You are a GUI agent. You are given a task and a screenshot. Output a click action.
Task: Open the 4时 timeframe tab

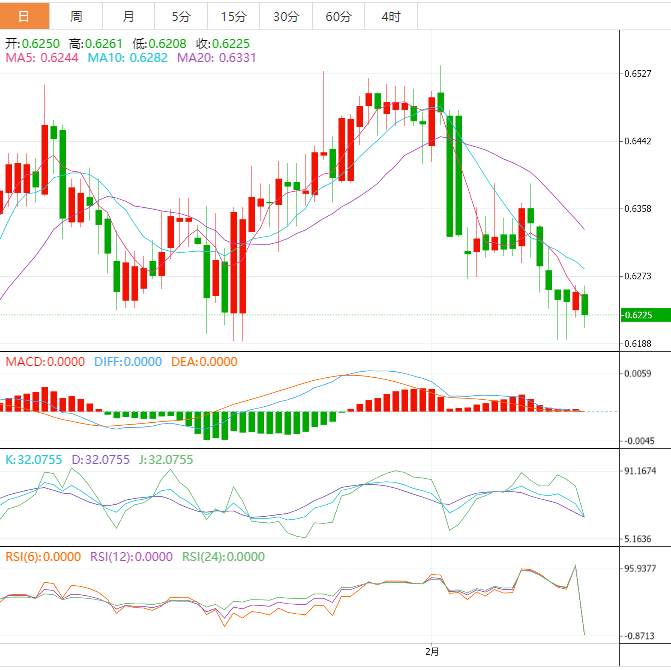click(391, 16)
